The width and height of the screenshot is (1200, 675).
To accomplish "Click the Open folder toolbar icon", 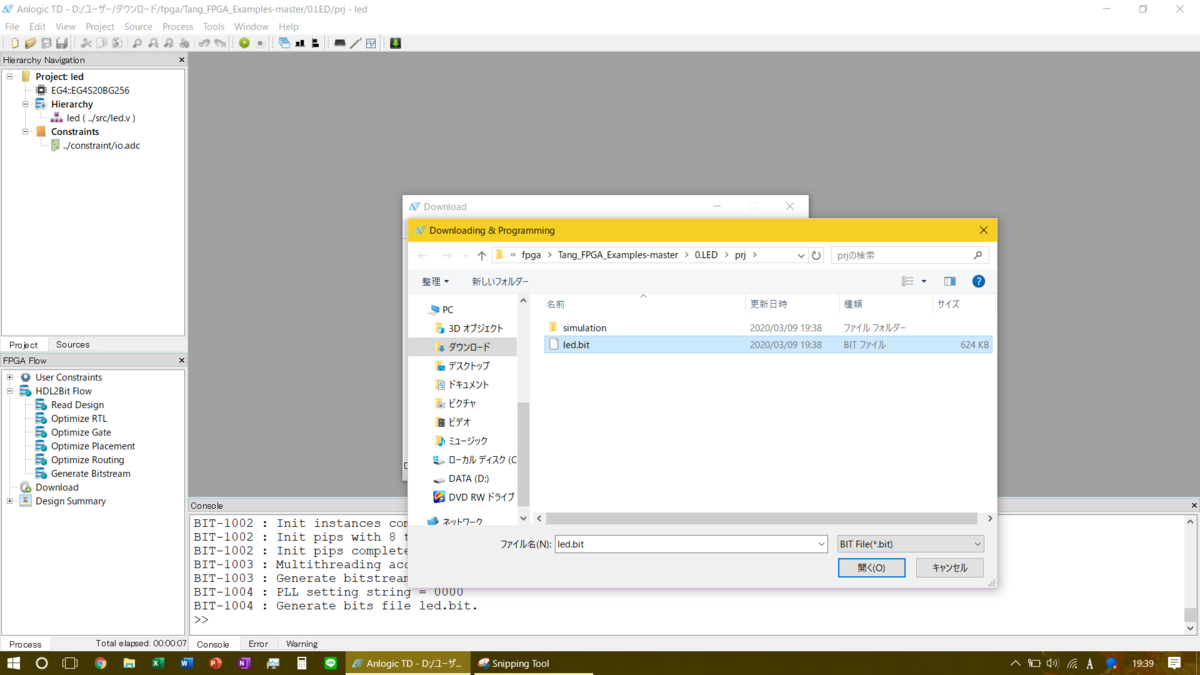I will [x=31, y=43].
